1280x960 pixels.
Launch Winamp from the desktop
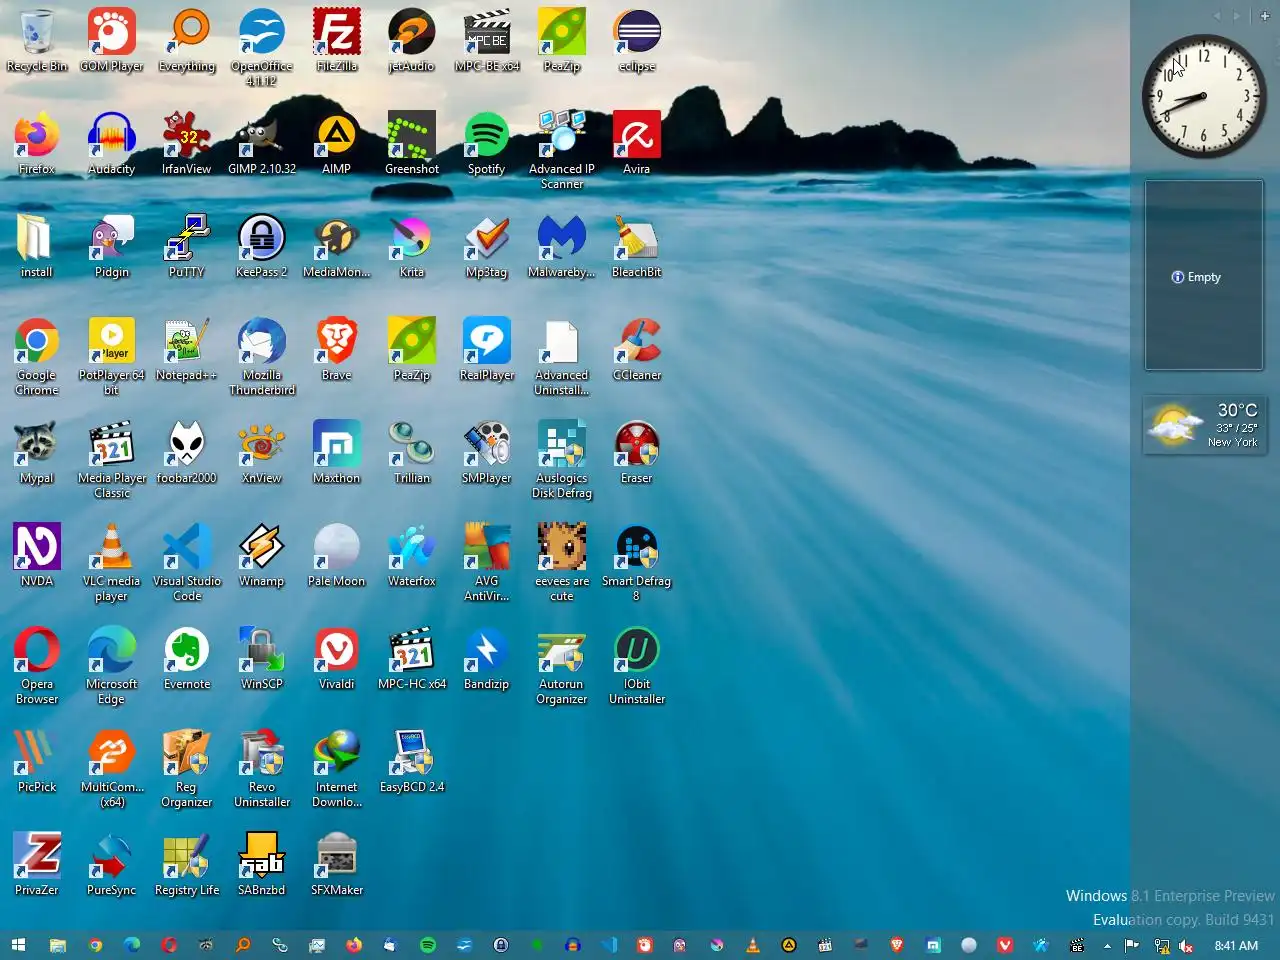point(262,556)
